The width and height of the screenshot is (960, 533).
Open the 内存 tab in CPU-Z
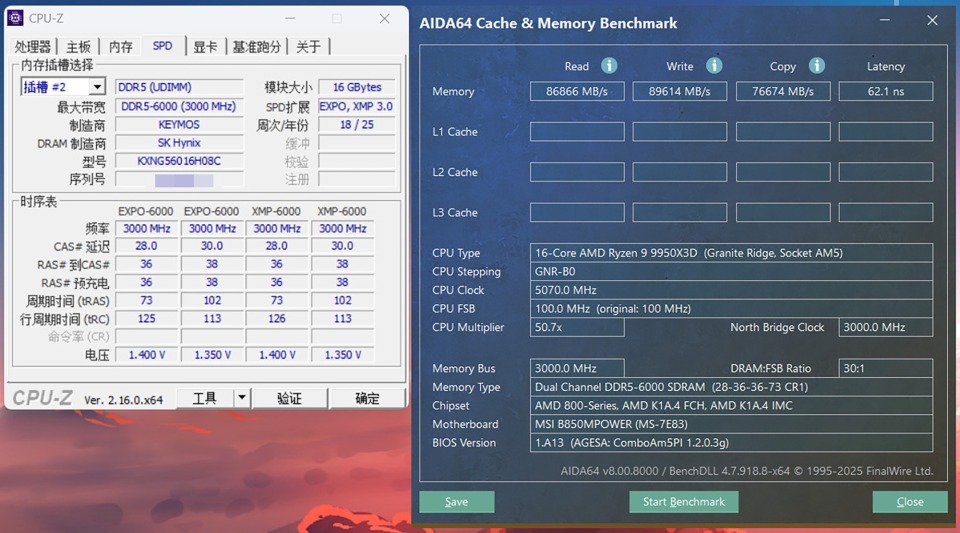(121, 47)
